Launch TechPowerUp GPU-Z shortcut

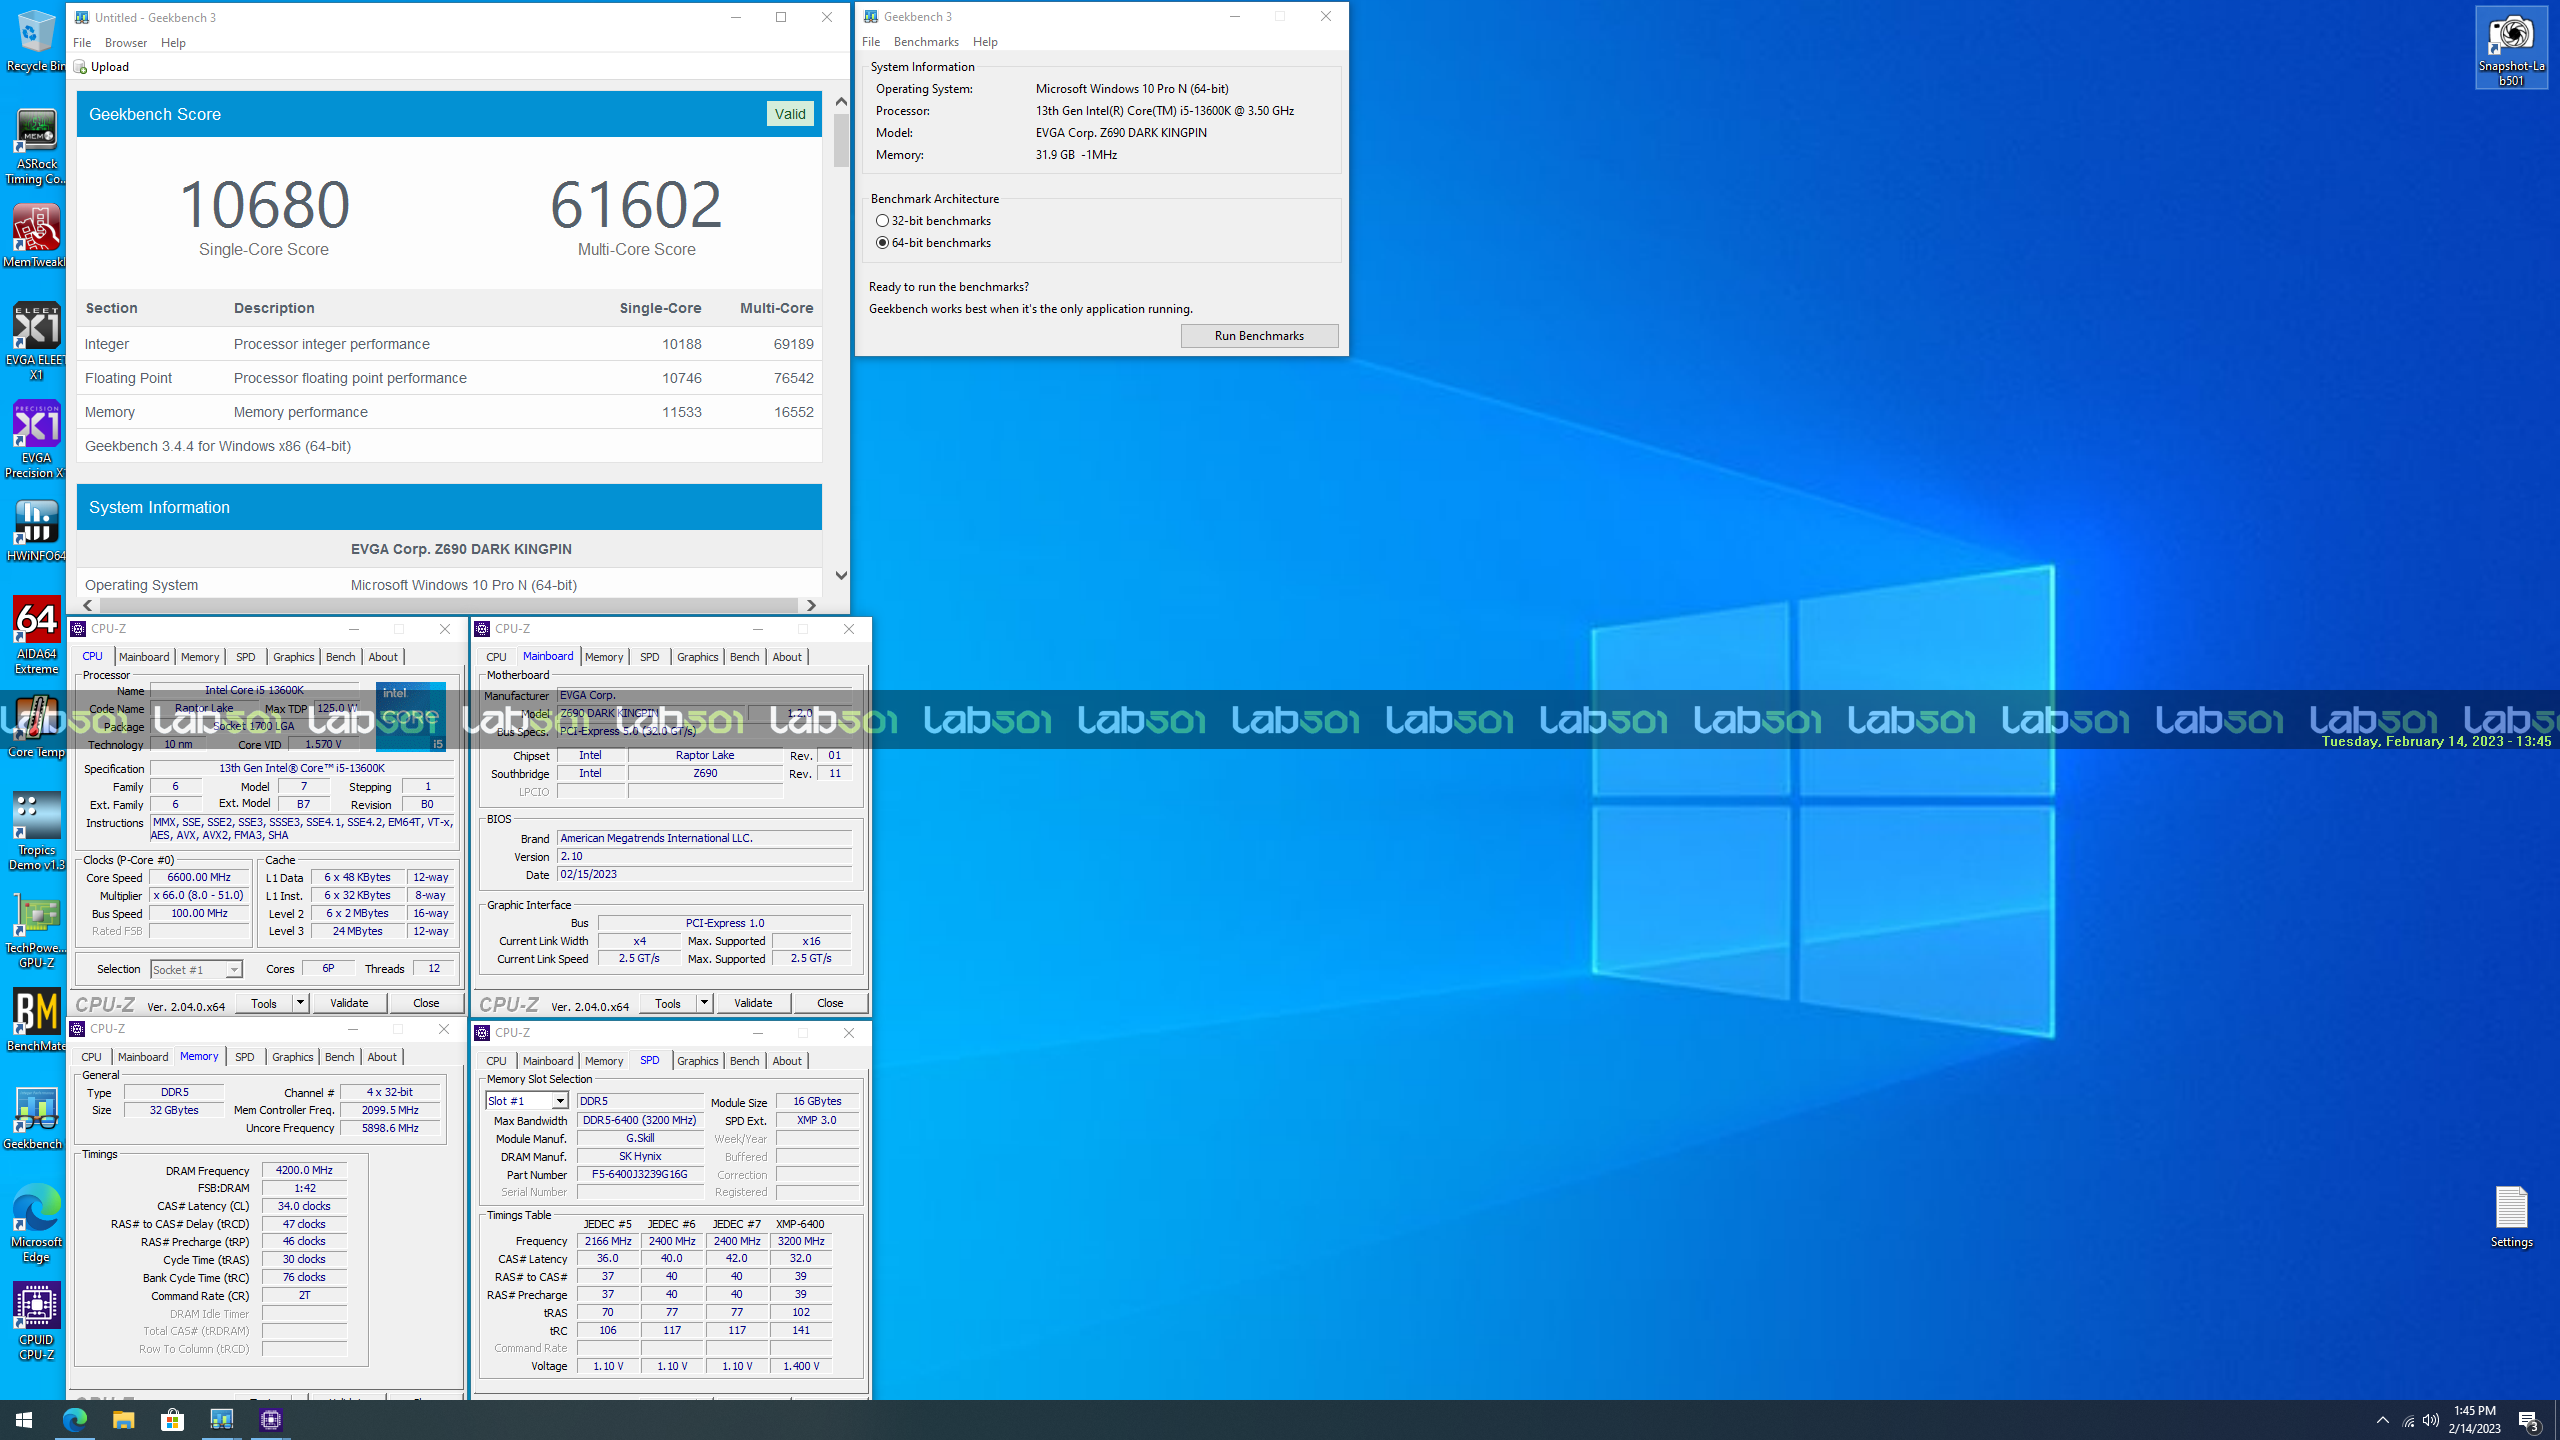(x=36, y=929)
